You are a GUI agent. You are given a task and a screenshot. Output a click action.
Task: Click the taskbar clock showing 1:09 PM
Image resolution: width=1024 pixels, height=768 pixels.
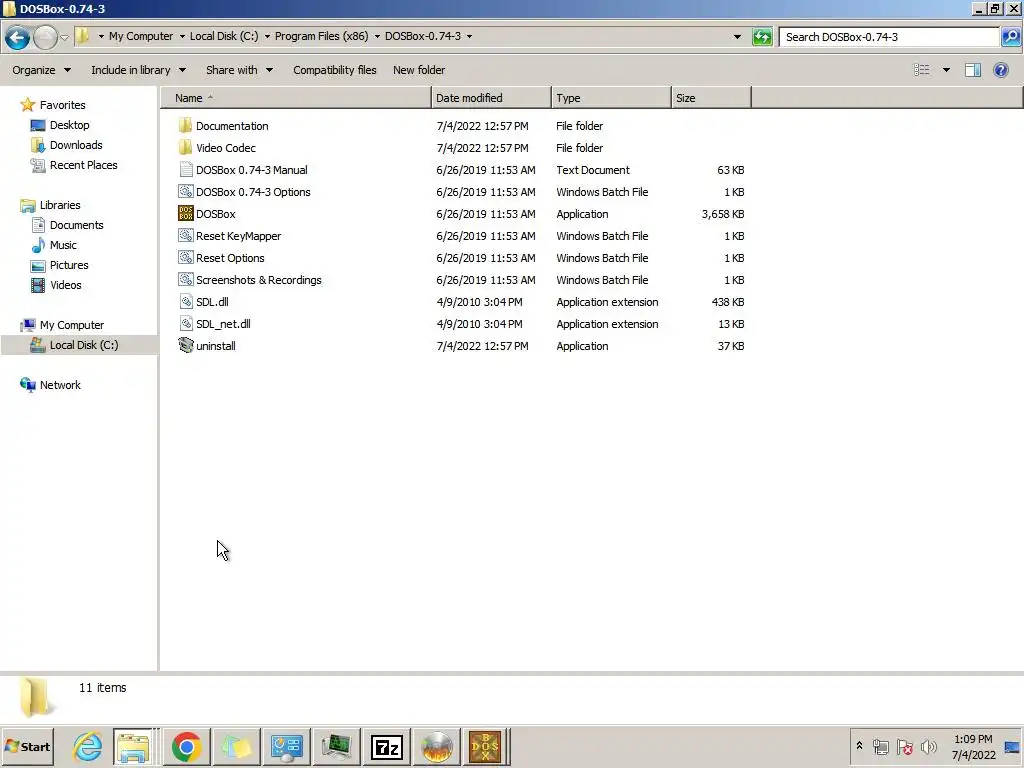click(973, 746)
